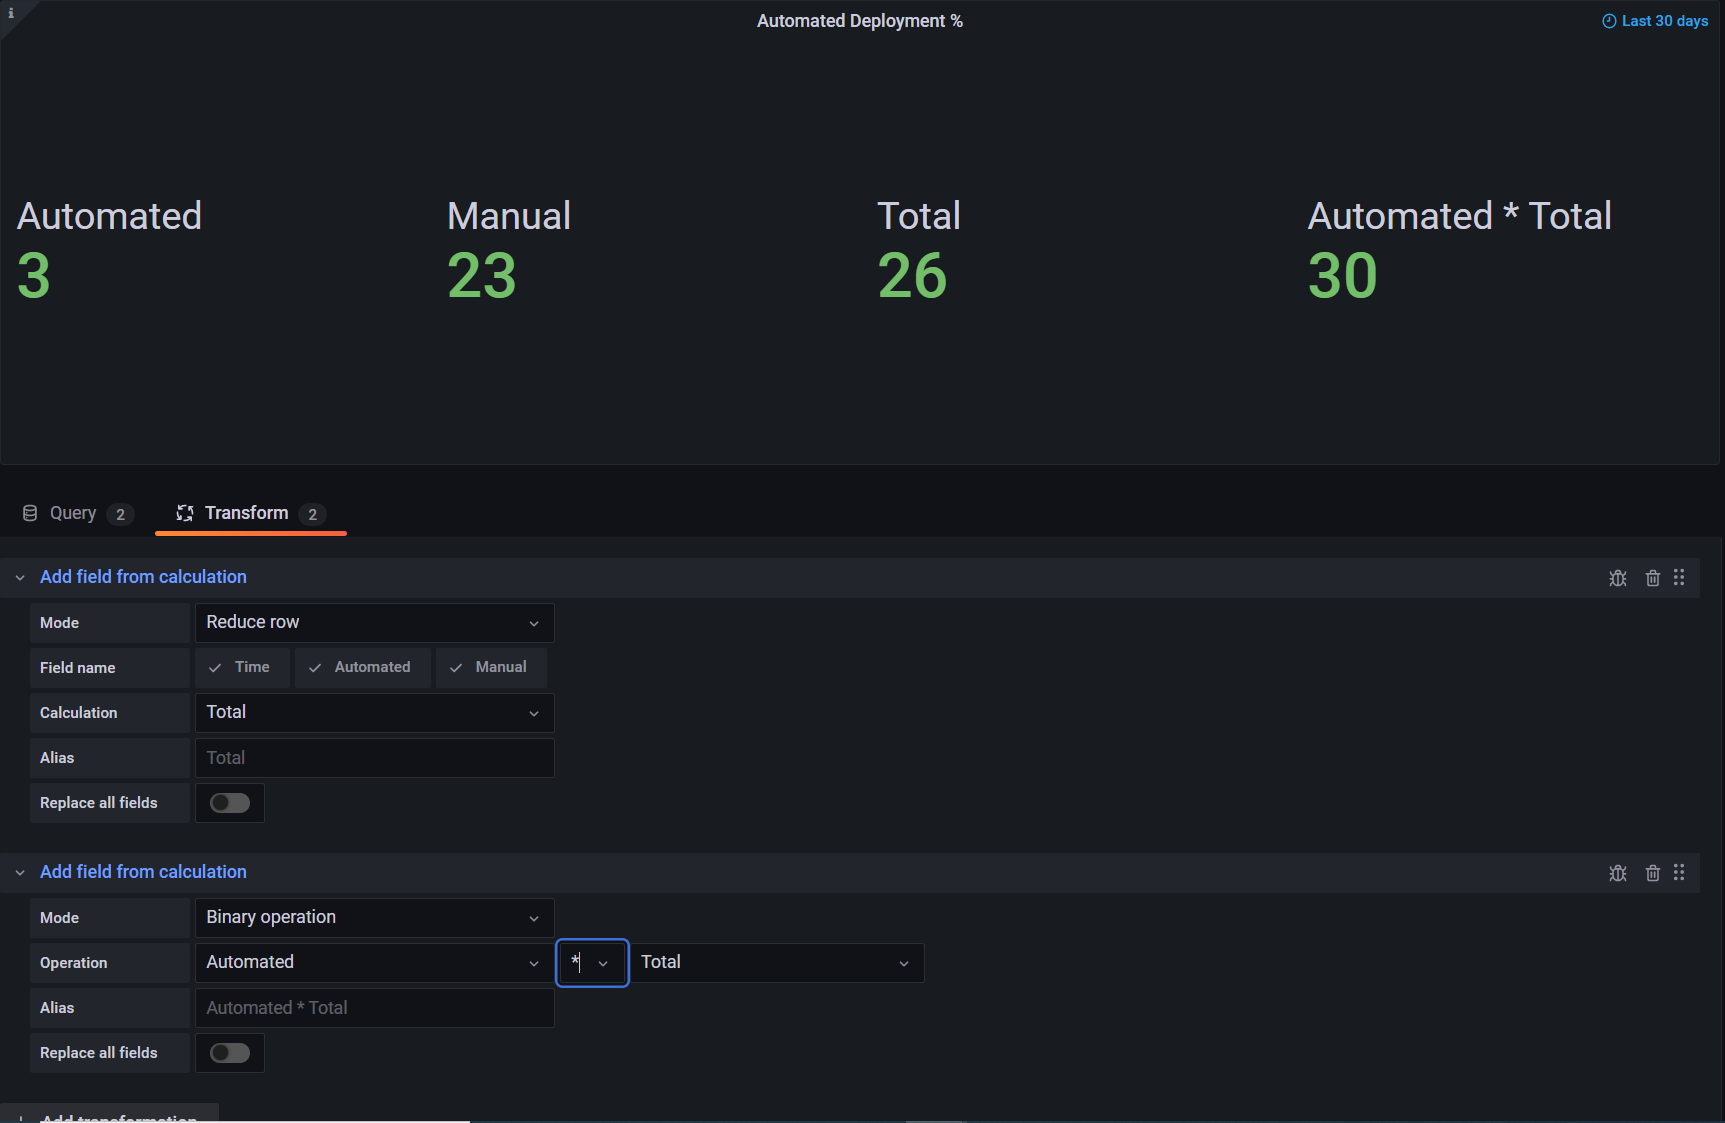
Task: Open the Reduce row mode dropdown
Action: [374, 622]
